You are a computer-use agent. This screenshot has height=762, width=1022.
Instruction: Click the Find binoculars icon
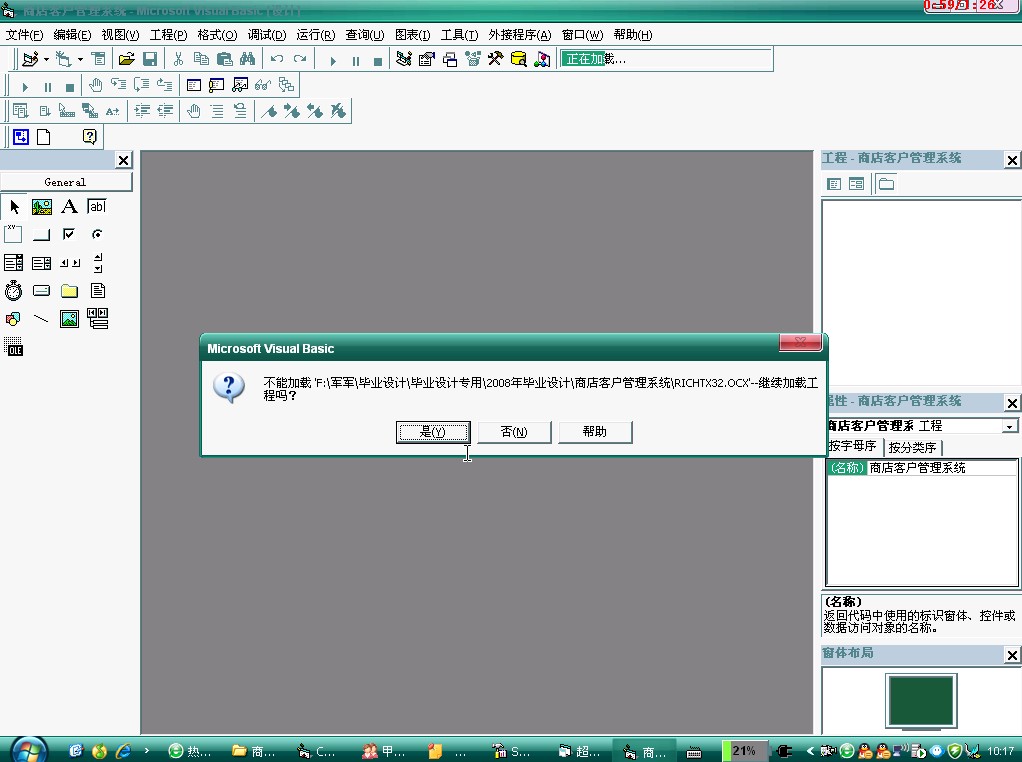pyautogui.click(x=248, y=59)
